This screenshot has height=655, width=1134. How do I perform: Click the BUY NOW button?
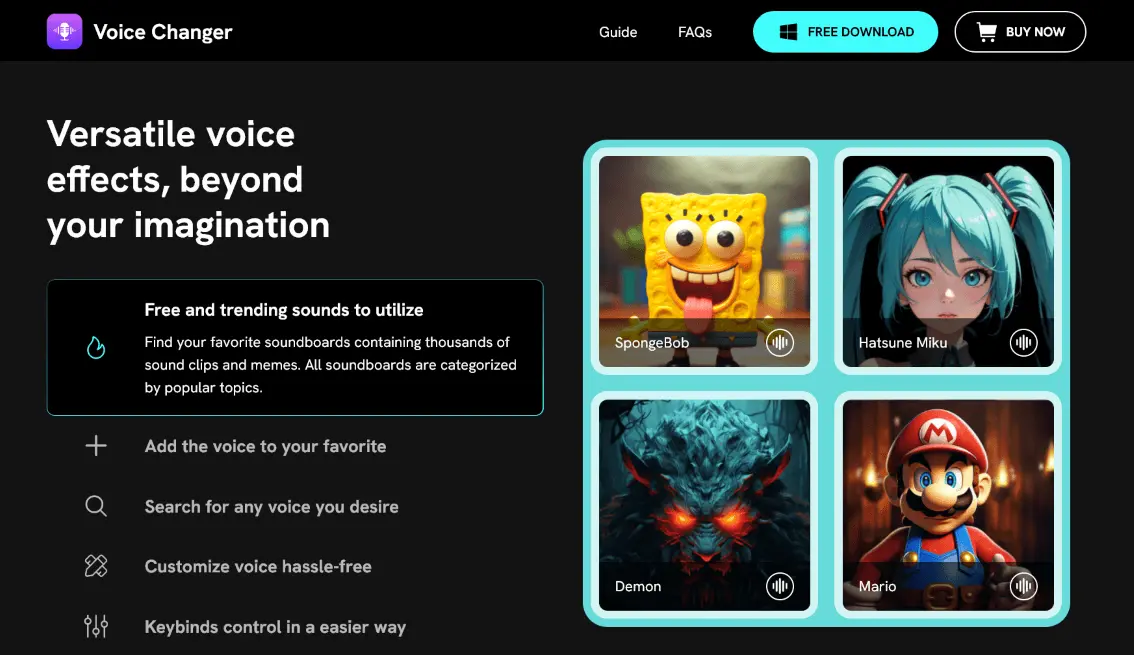[x=1020, y=32]
